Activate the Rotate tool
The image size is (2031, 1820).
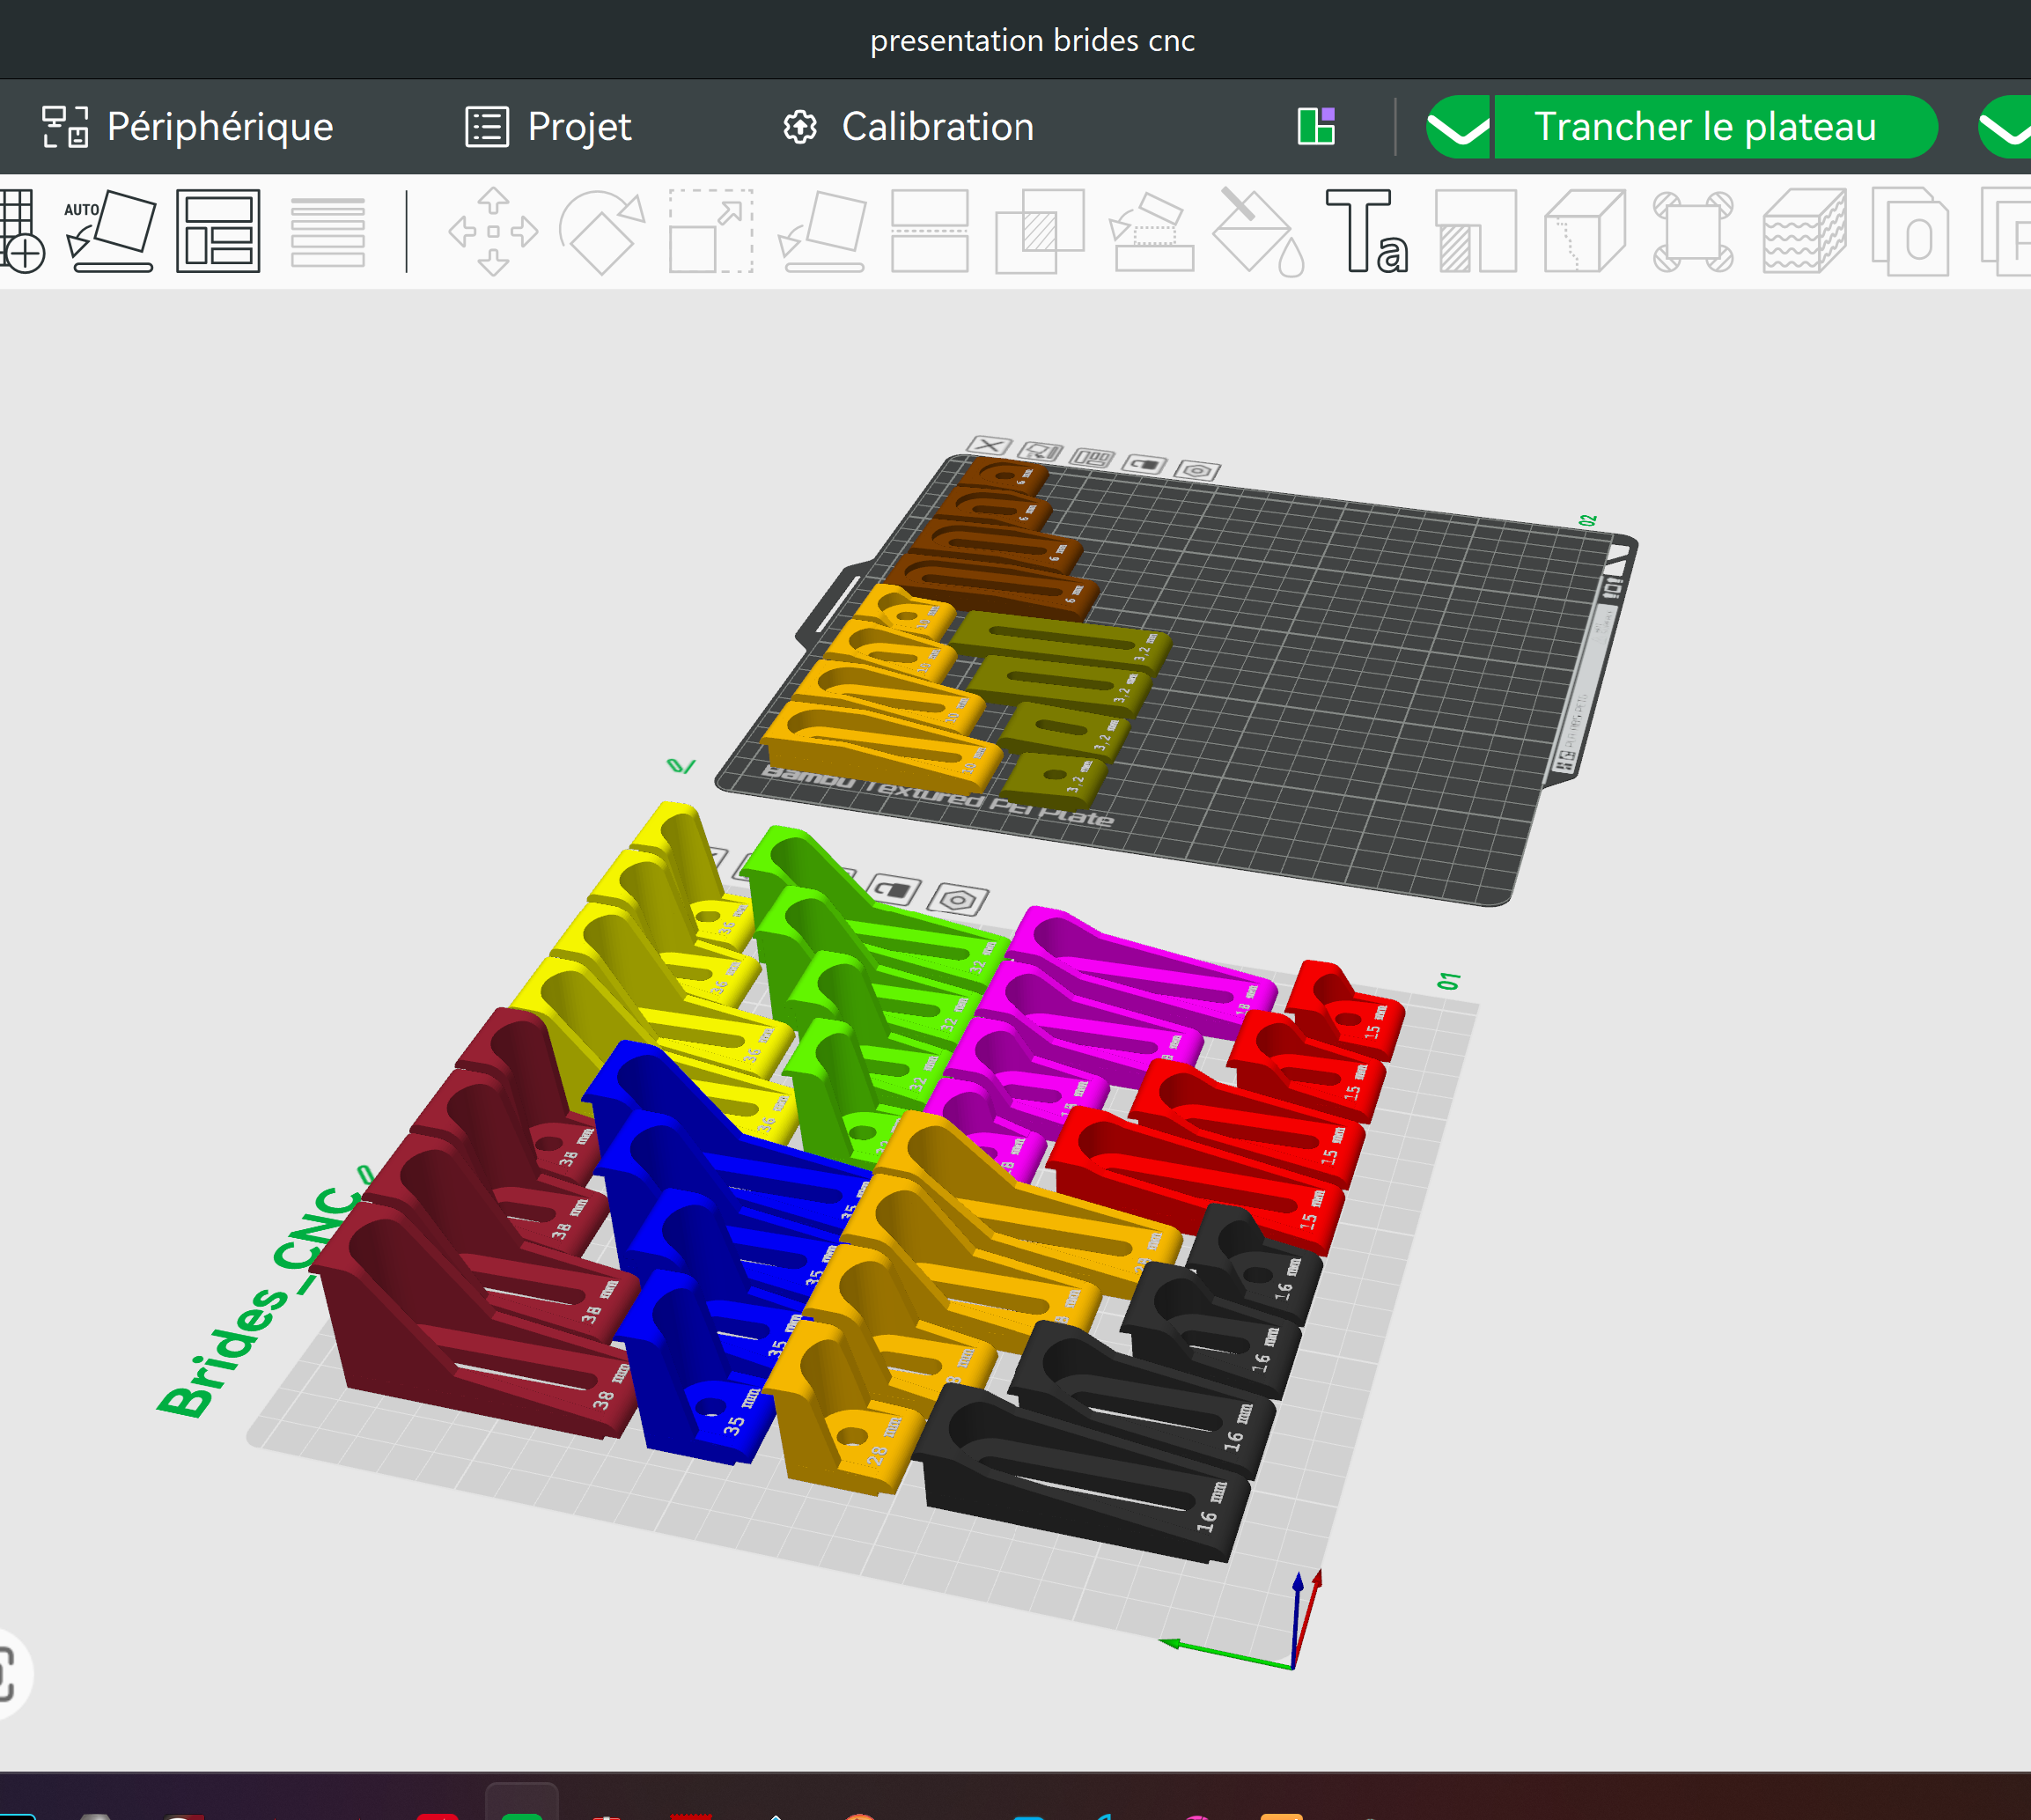[603, 232]
